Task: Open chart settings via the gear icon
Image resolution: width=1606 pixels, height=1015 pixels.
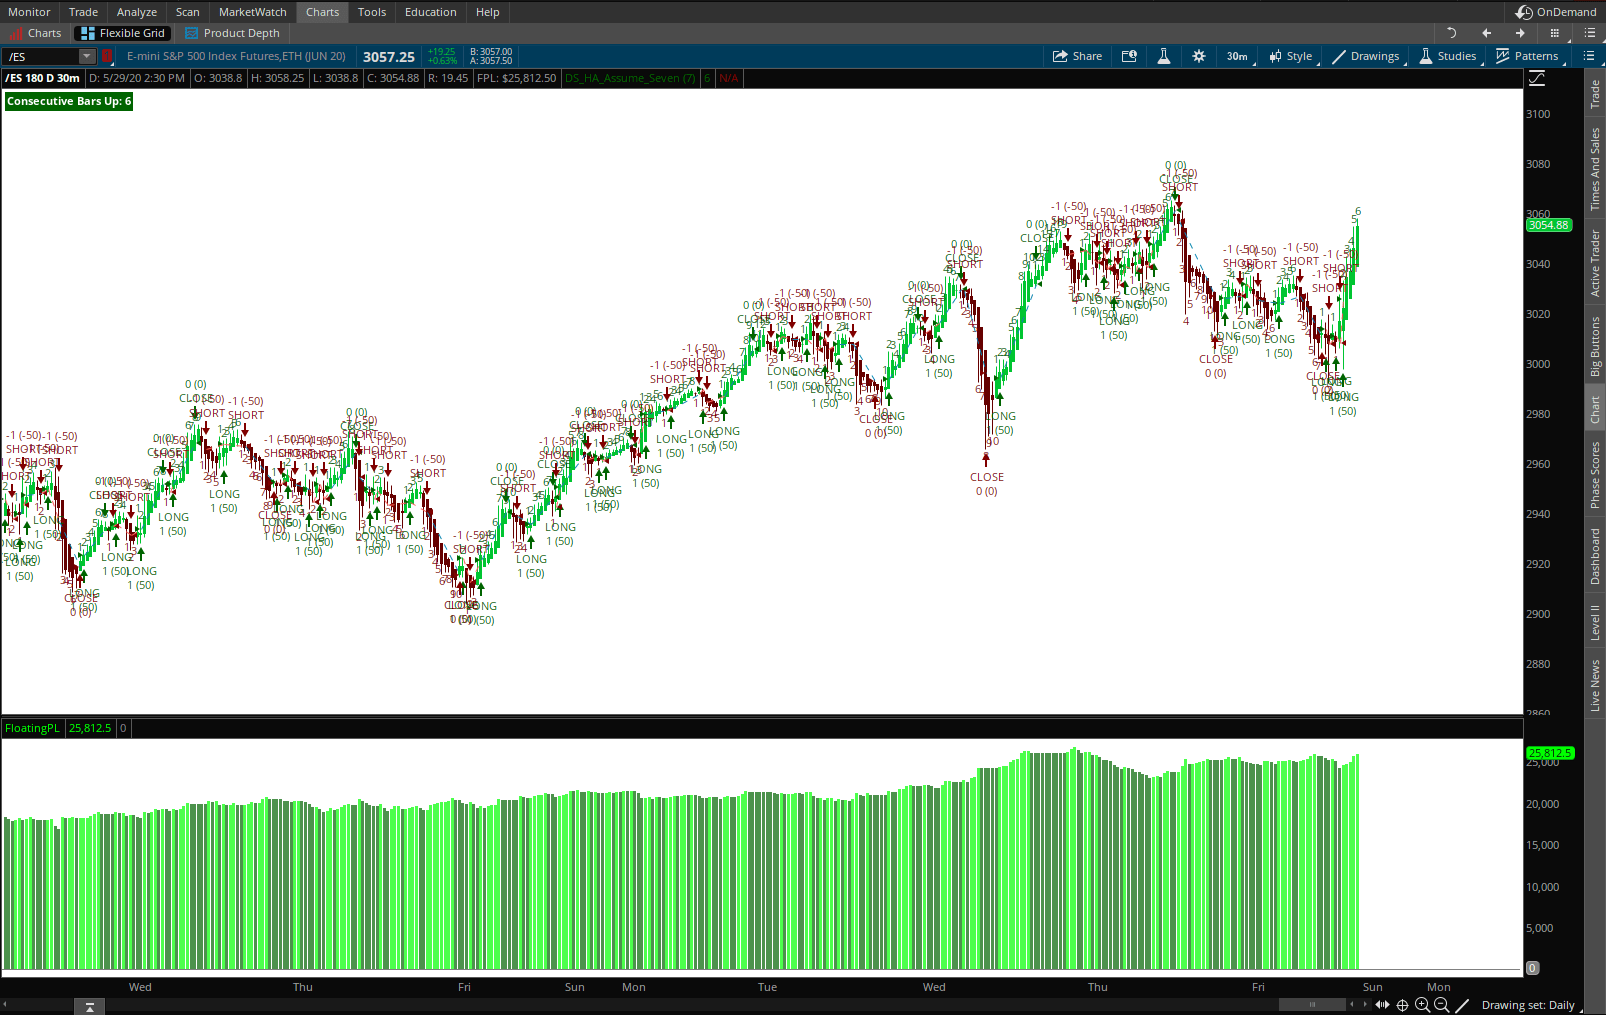Action: pyautogui.click(x=1199, y=56)
